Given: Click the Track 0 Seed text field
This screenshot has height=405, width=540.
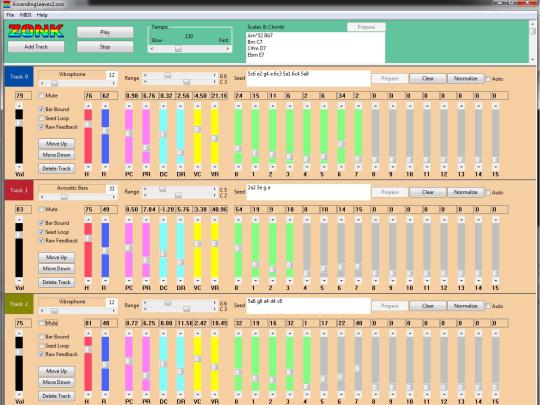Looking at the screenshot, I should click(x=308, y=79).
